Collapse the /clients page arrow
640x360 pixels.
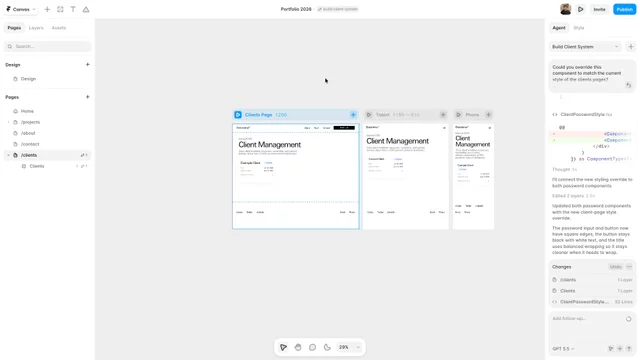[x=8, y=155]
